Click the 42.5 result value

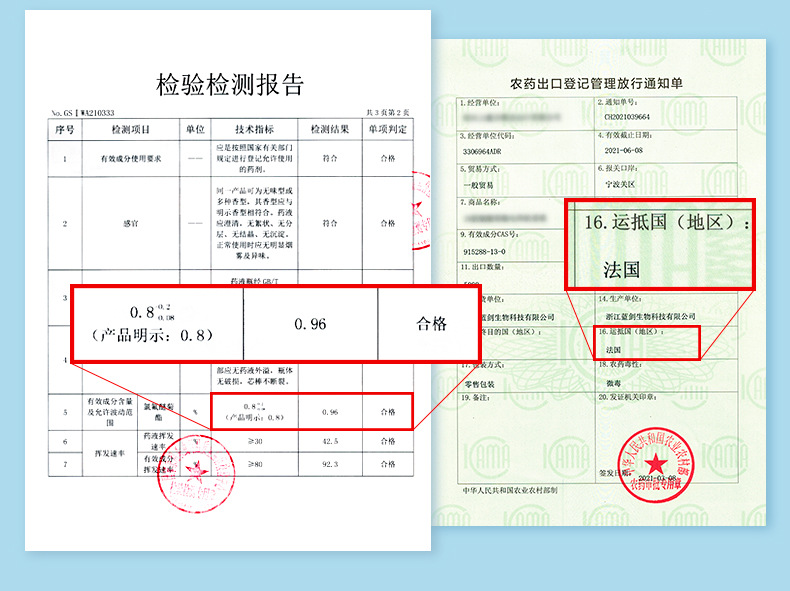(330, 441)
